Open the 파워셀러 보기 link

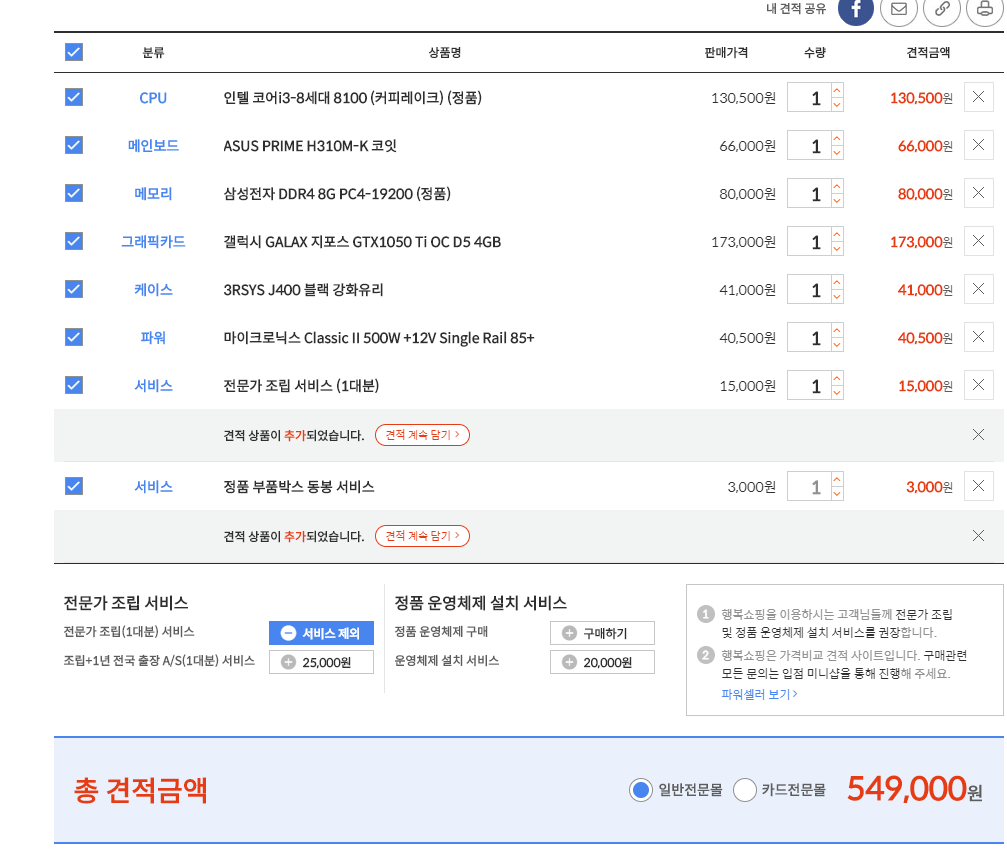pos(759,694)
